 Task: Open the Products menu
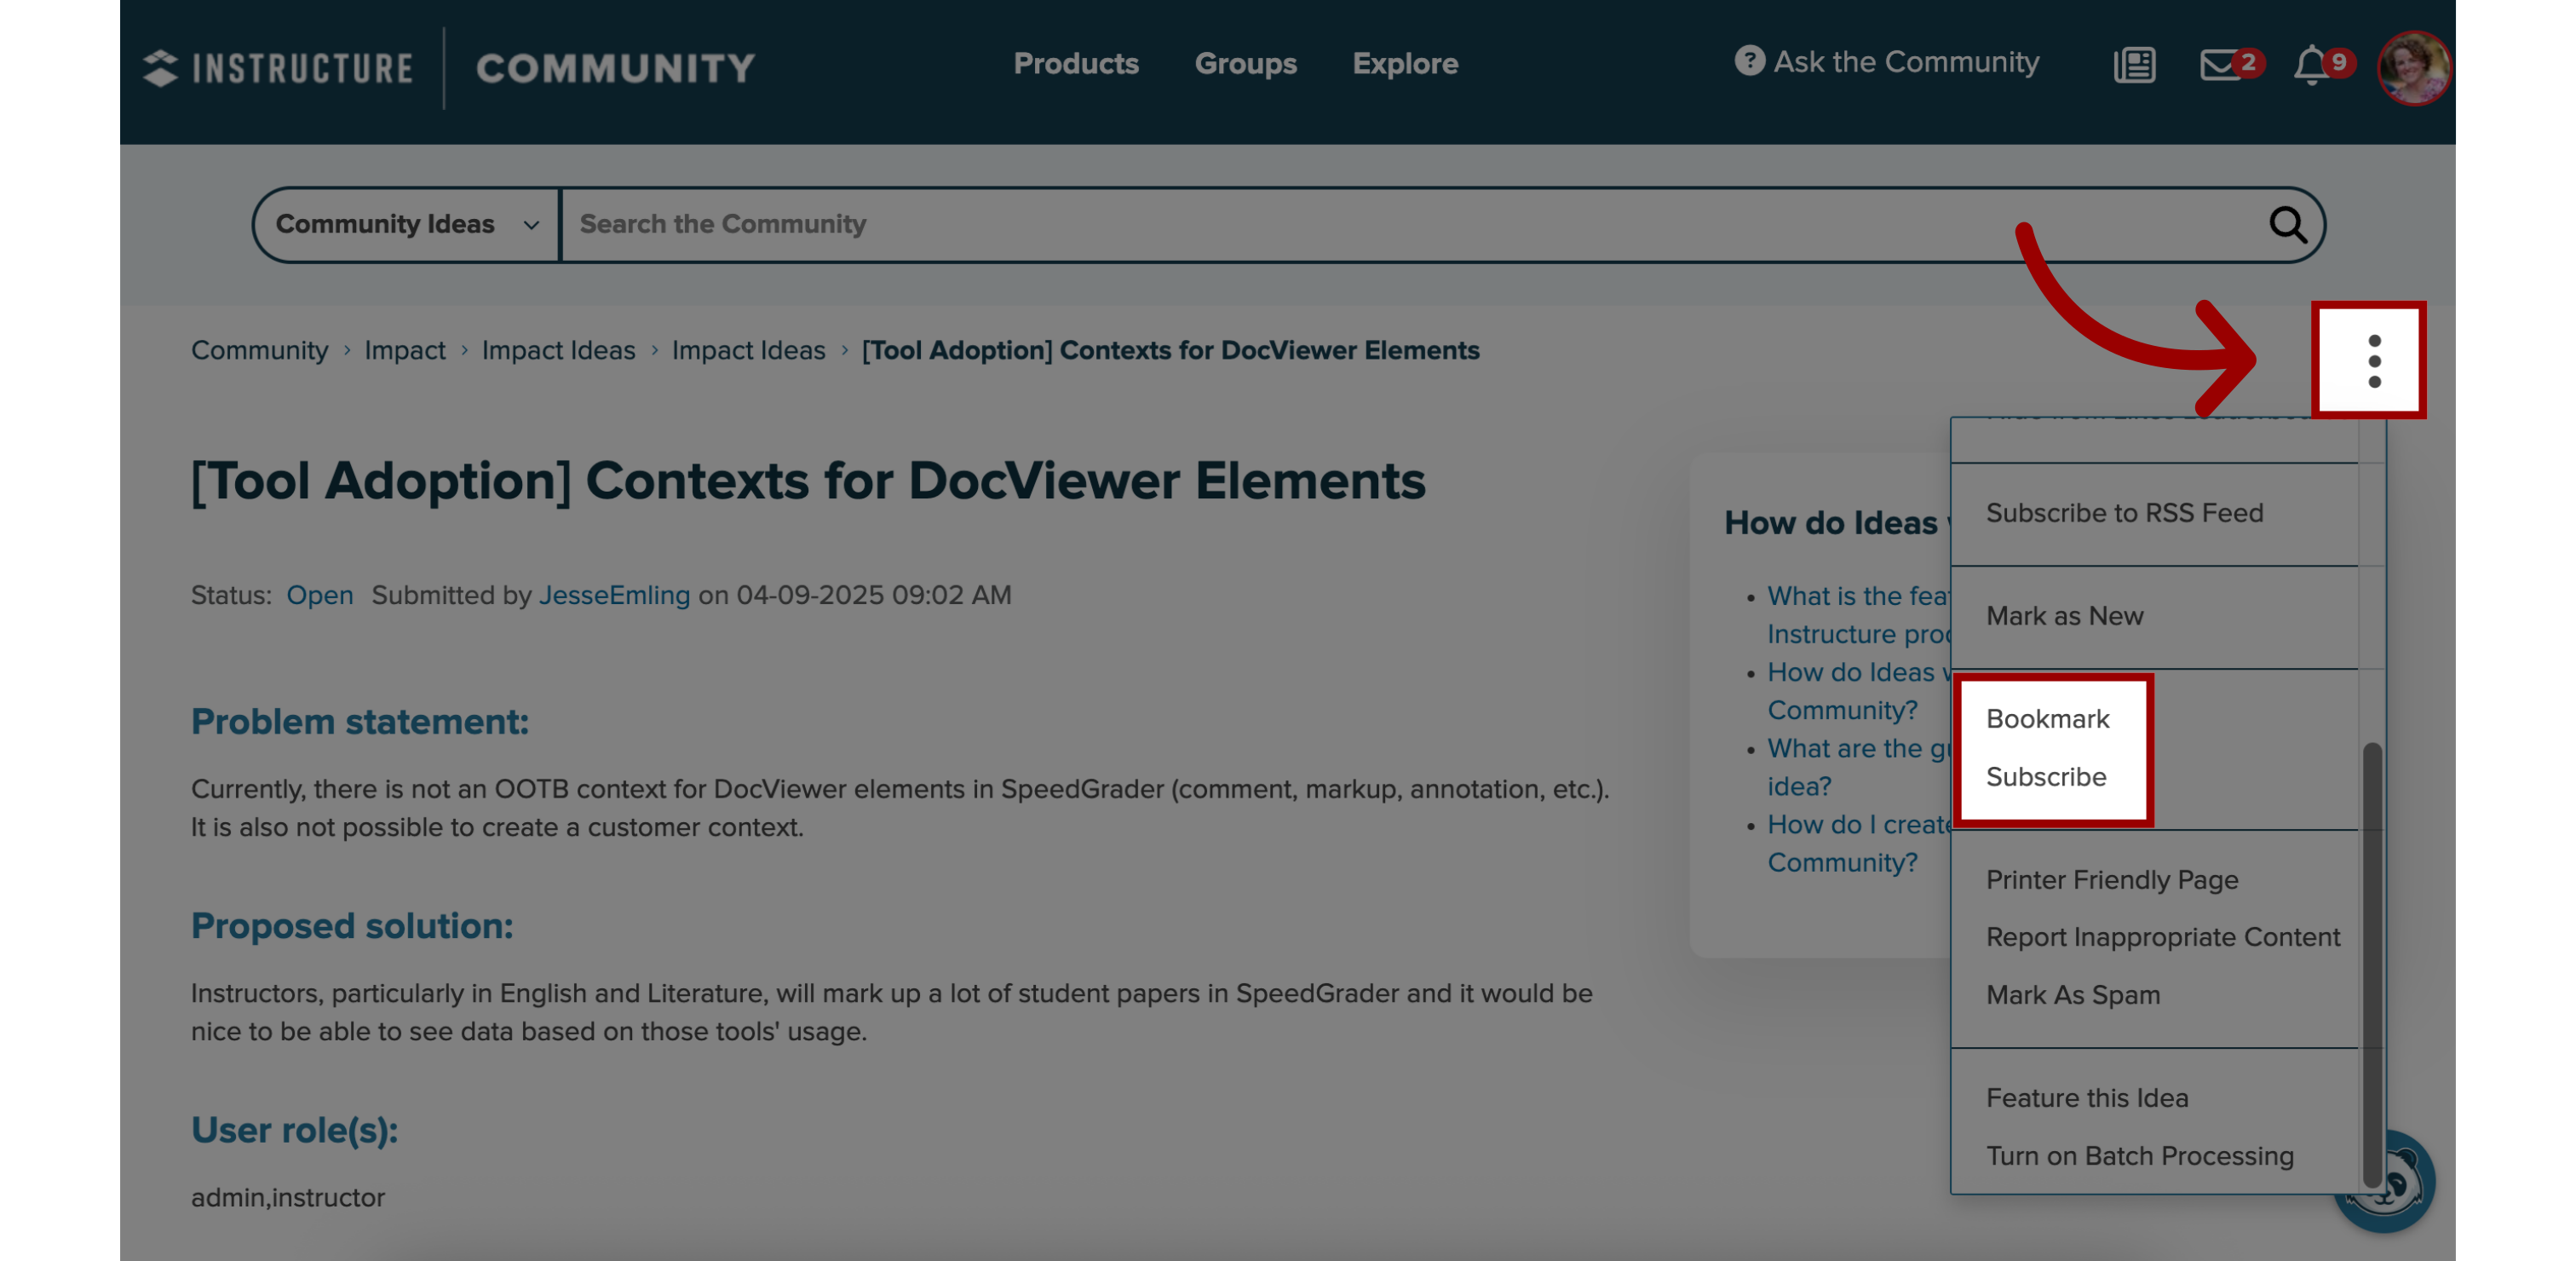pyautogui.click(x=1075, y=63)
